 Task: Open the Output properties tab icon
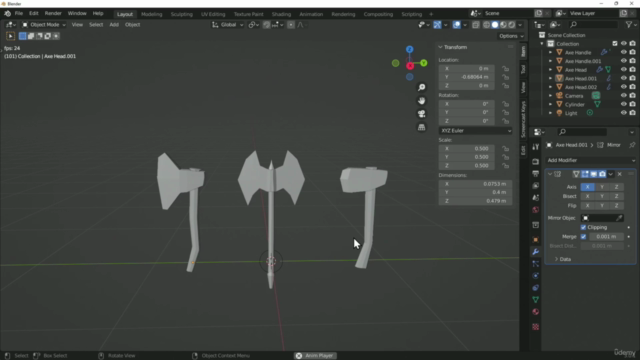536,174
